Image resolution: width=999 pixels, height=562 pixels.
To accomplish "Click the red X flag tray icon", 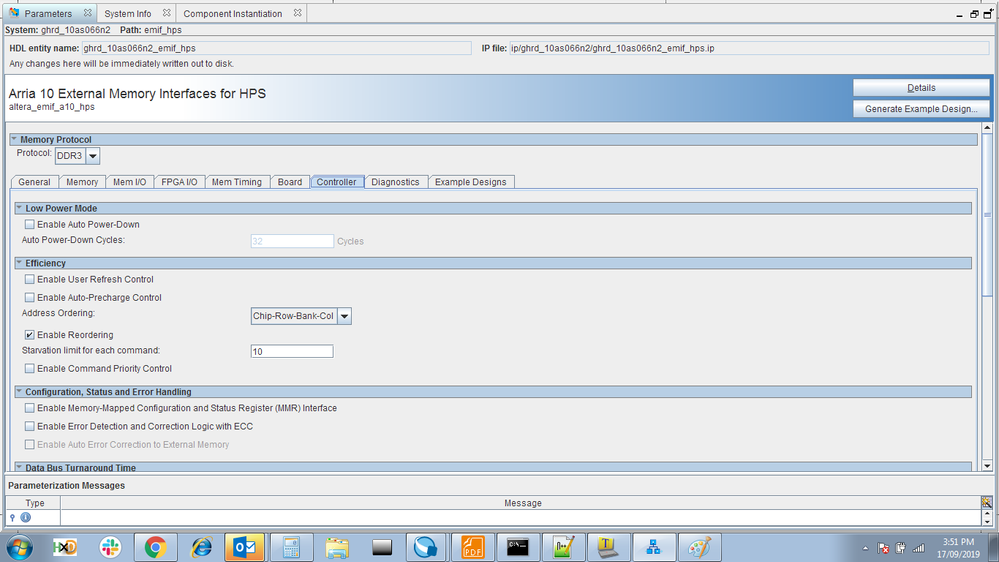I will [883, 548].
